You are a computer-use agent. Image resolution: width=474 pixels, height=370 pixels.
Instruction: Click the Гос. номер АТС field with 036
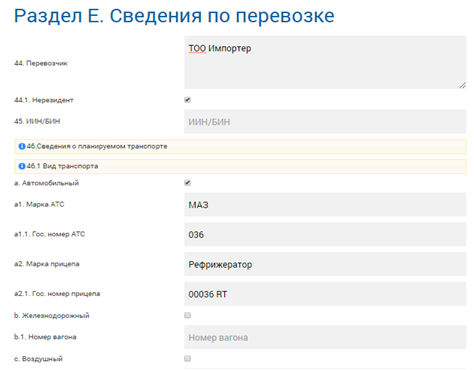pyautogui.click(x=325, y=234)
